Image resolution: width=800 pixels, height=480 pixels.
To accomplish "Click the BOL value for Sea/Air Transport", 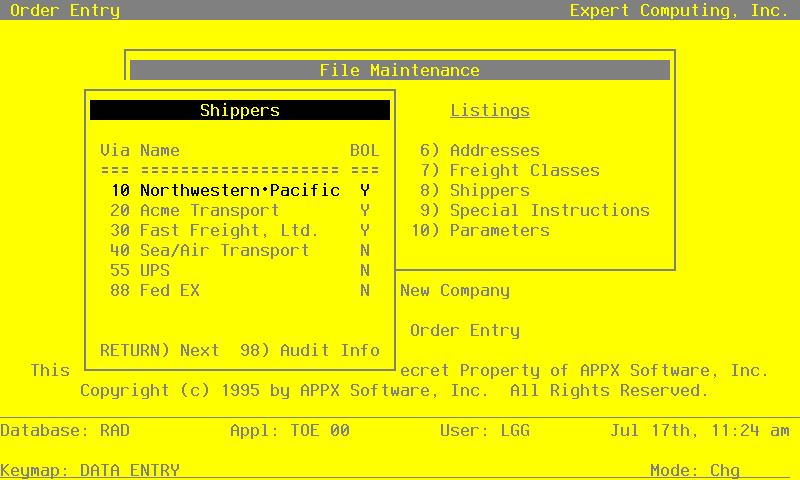I will 365,250.
